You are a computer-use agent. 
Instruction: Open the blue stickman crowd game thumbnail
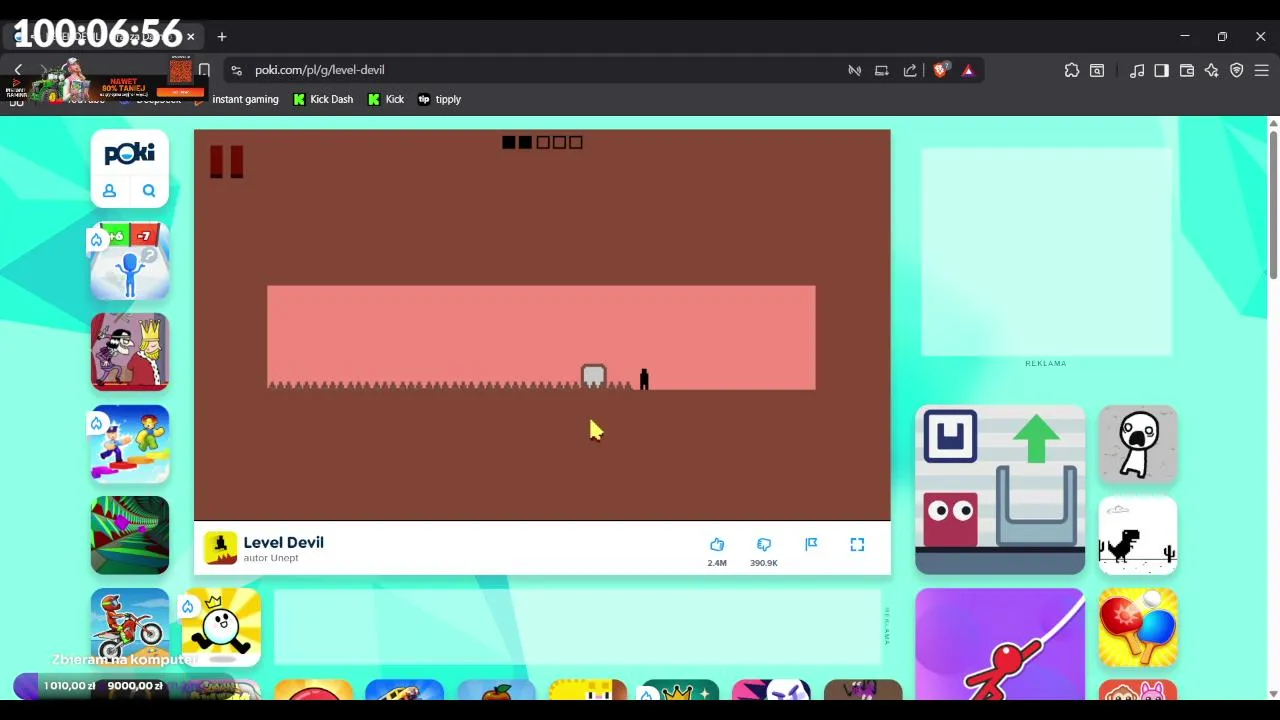[130, 261]
